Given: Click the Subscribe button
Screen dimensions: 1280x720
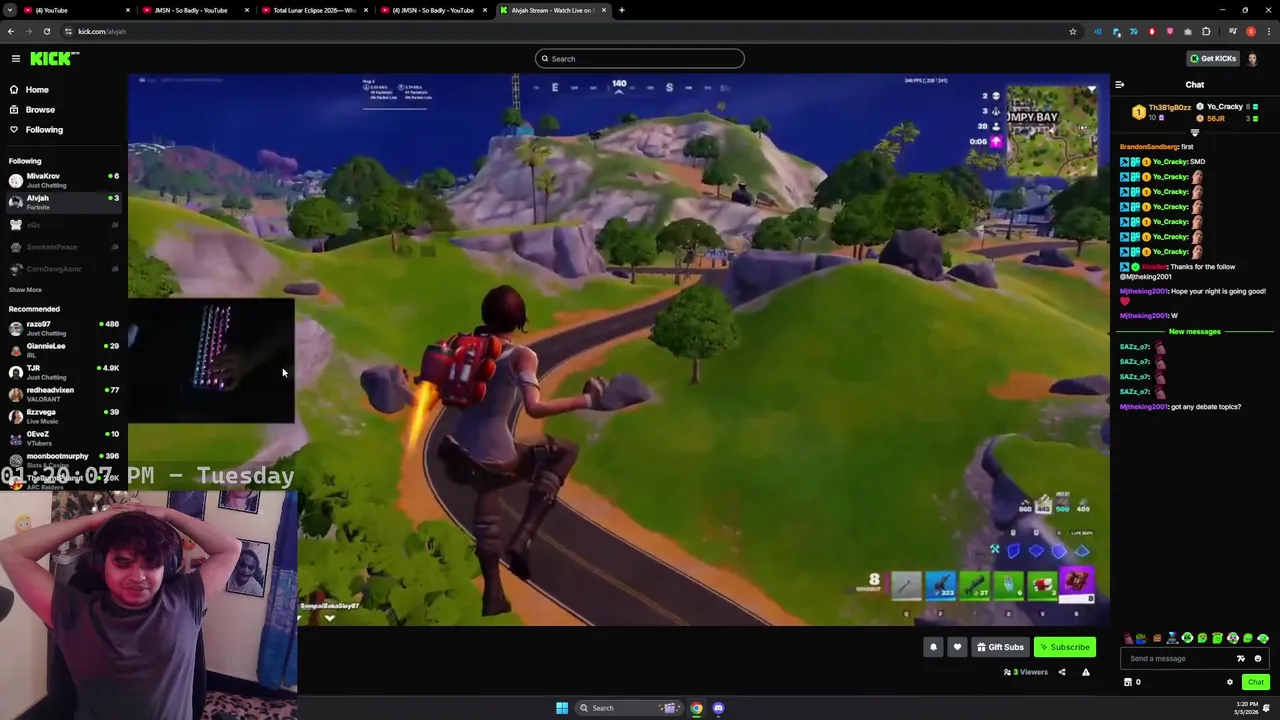Looking at the screenshot, I should point(1064,647).
